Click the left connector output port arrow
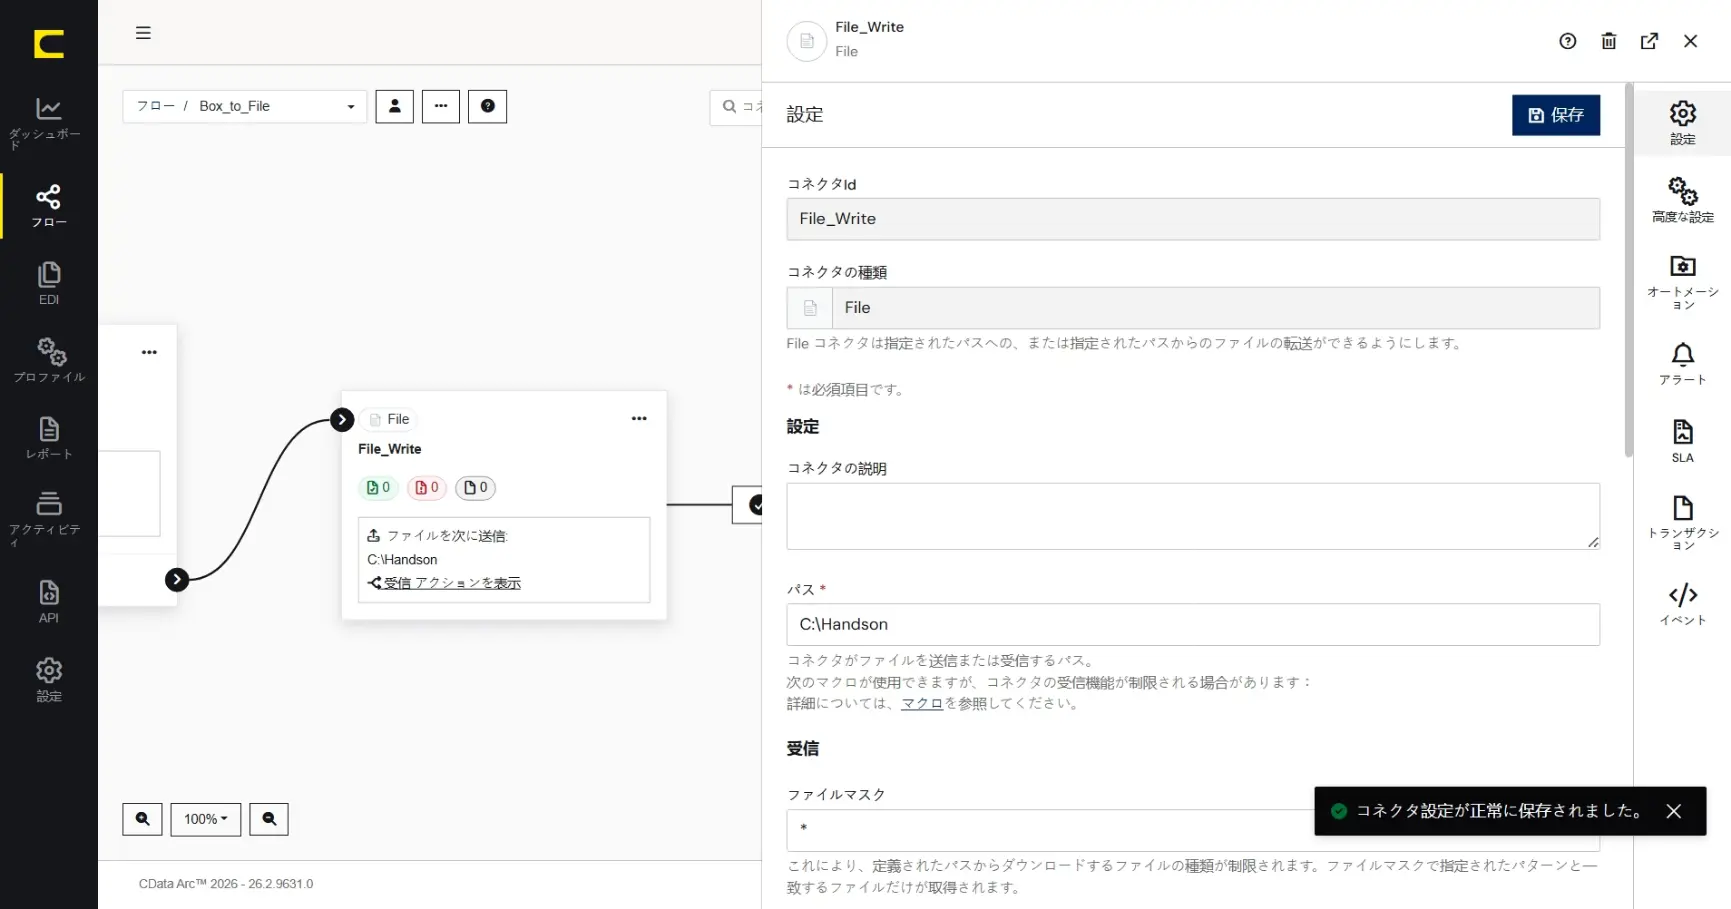Screen dimensions: 1731x909 click(177, 579)
